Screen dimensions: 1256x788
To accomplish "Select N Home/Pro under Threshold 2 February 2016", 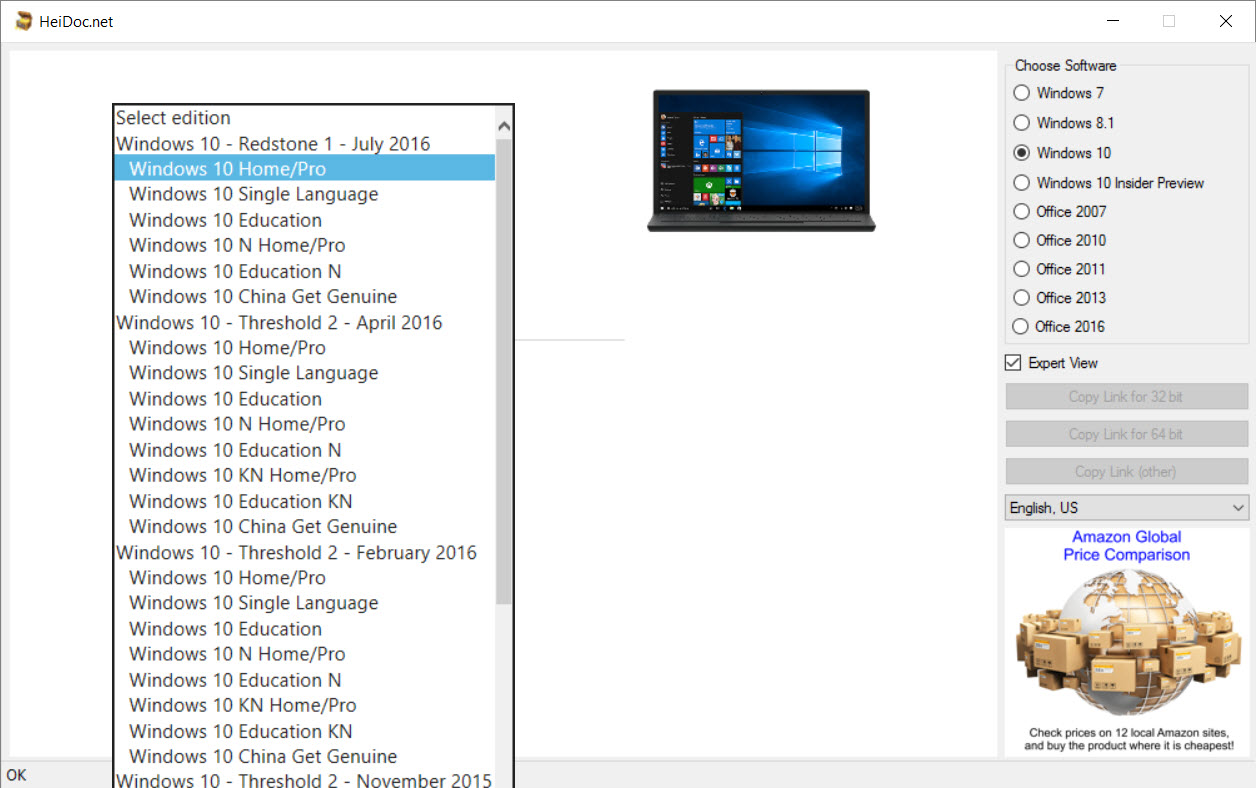I will pyautogui.click(x=305, y=654).
